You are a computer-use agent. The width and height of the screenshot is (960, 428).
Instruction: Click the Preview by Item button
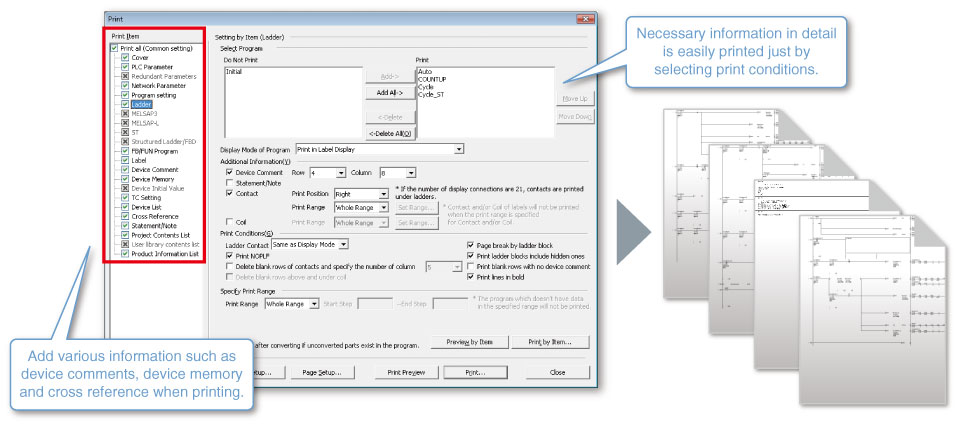(470, 342)
